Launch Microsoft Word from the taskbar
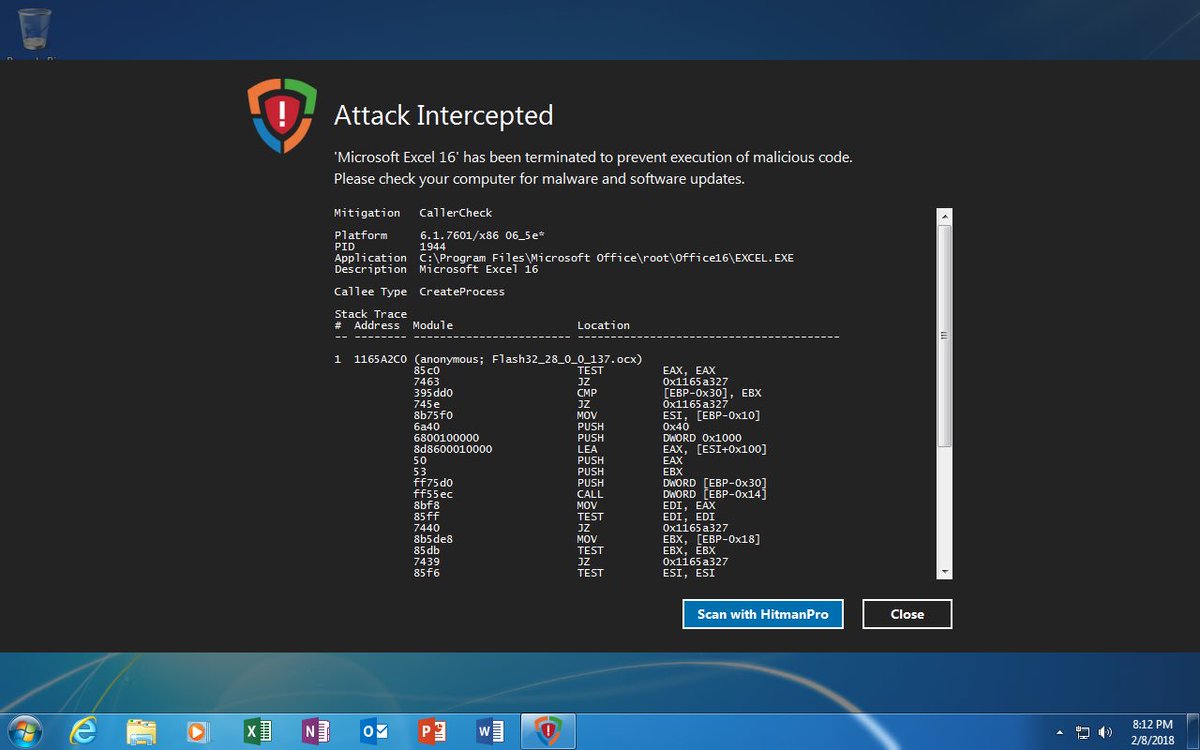1200x750 pixels. coord(488,731)
